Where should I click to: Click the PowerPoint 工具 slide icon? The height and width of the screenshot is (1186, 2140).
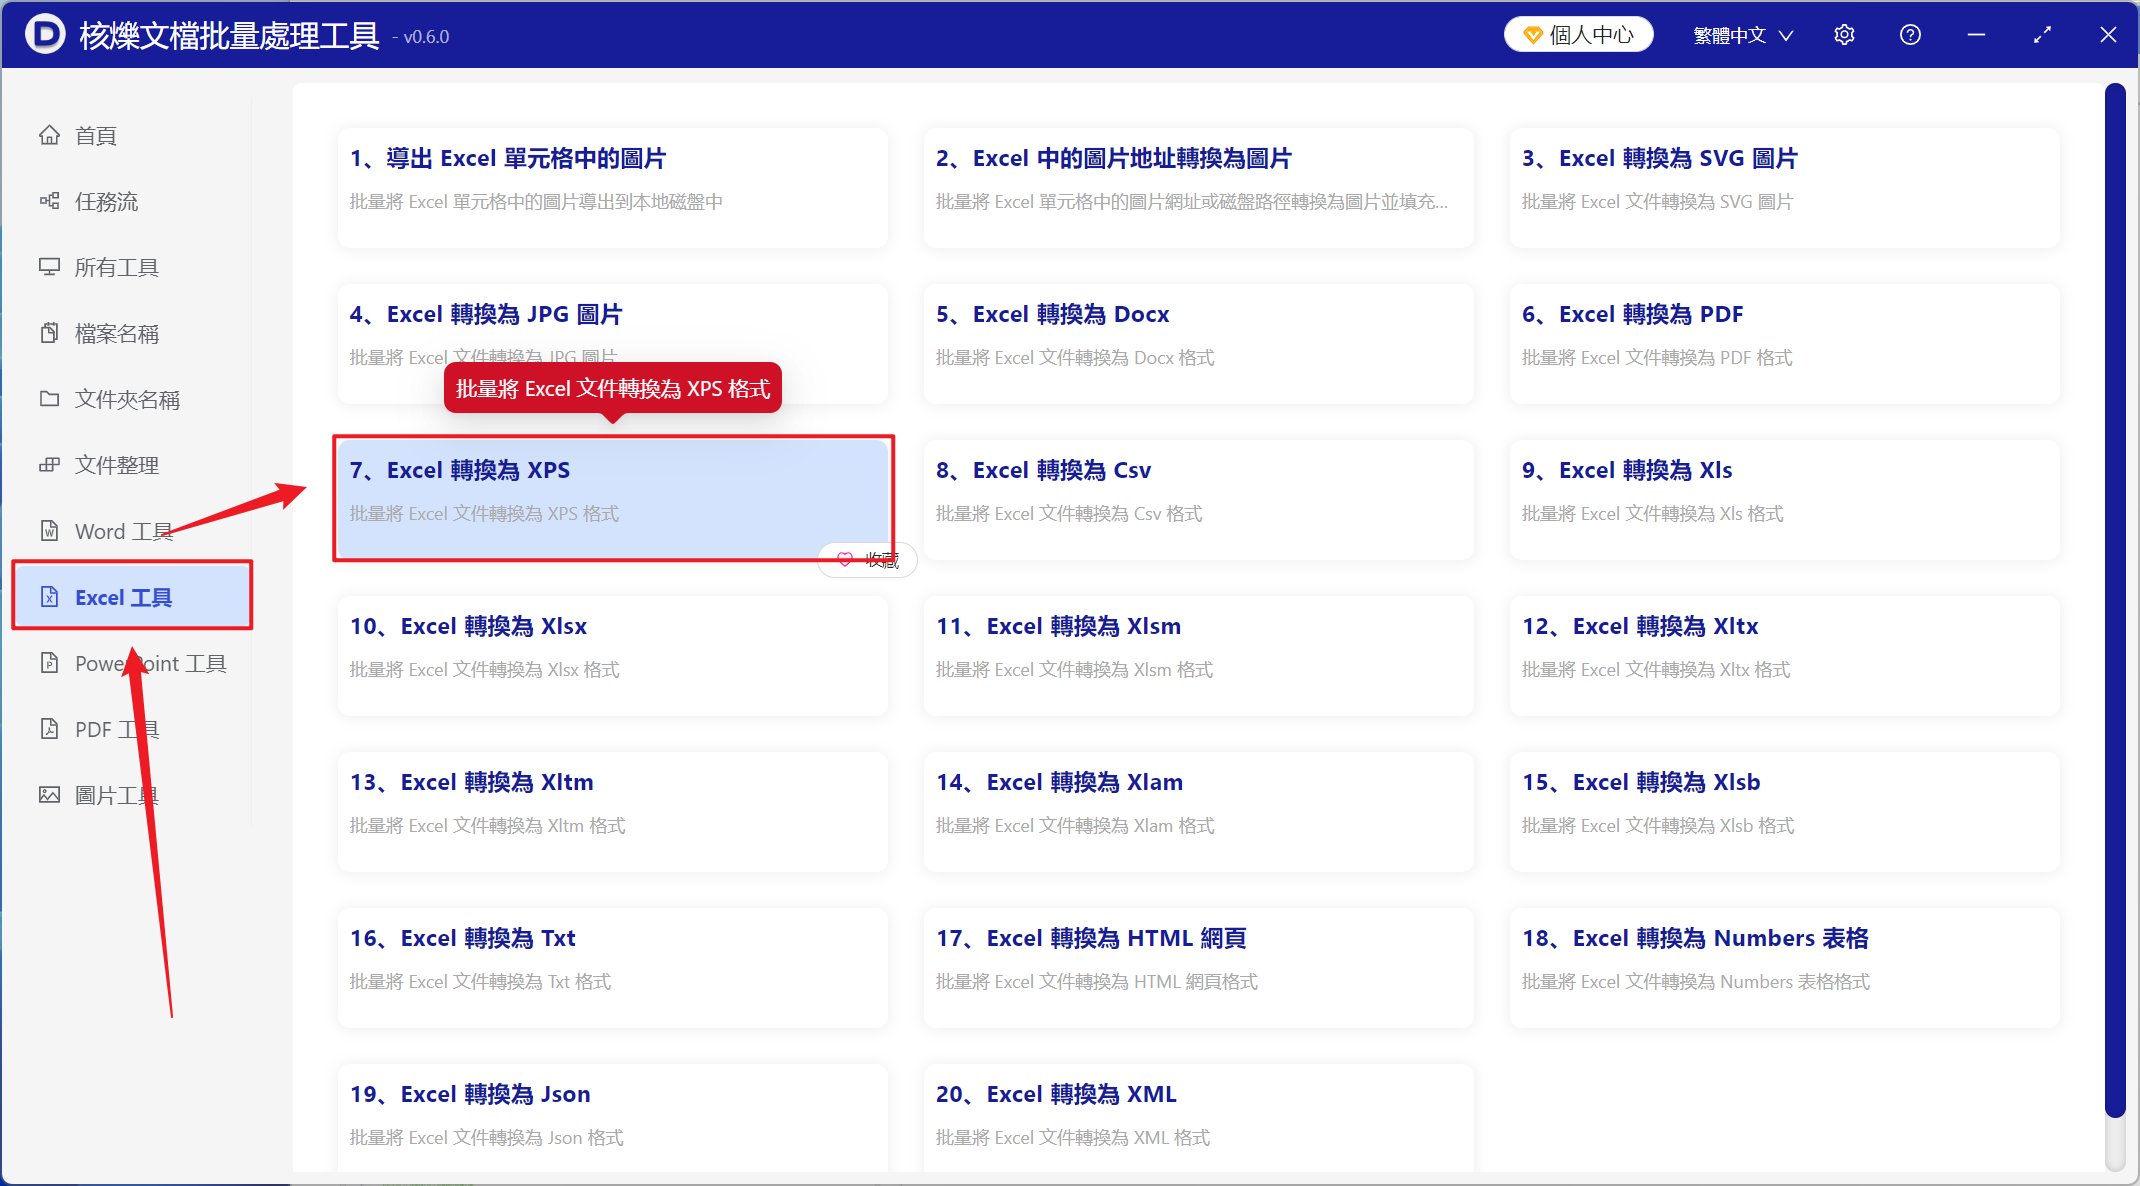[49, 663]
